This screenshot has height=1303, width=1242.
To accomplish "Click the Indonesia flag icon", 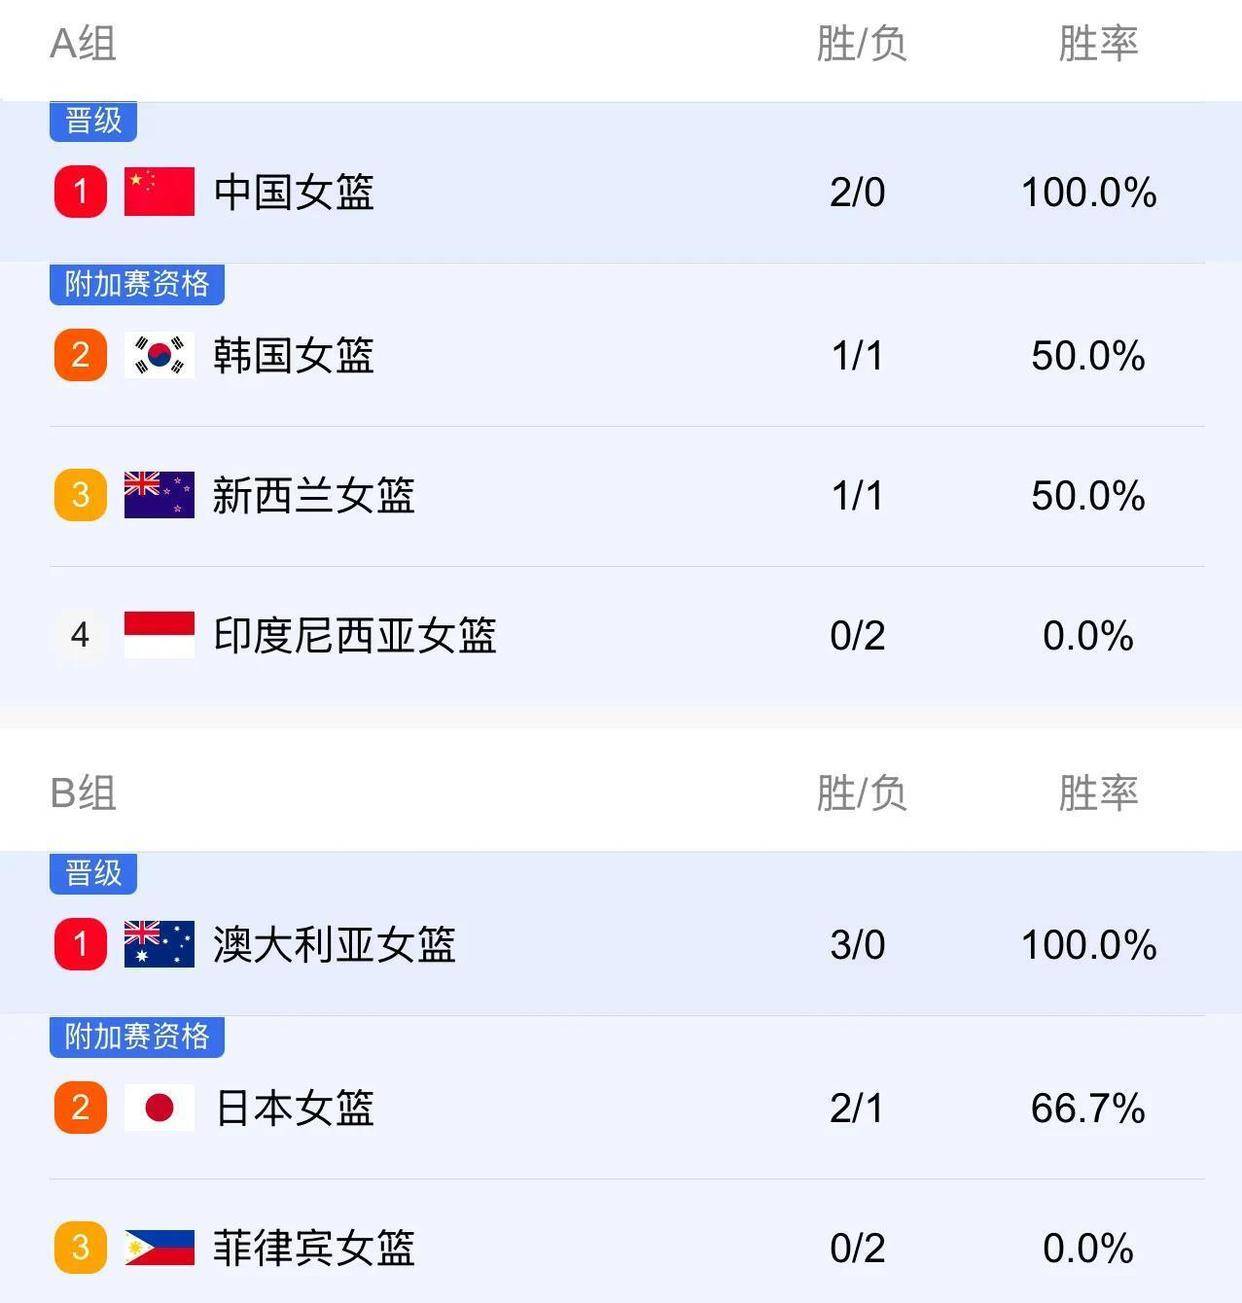I will [159, 635].
